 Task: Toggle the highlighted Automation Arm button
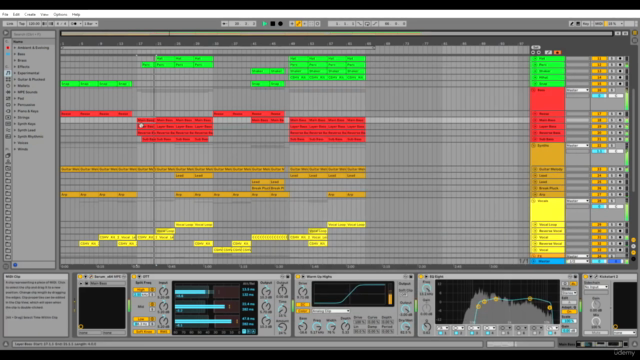[298, 24]
